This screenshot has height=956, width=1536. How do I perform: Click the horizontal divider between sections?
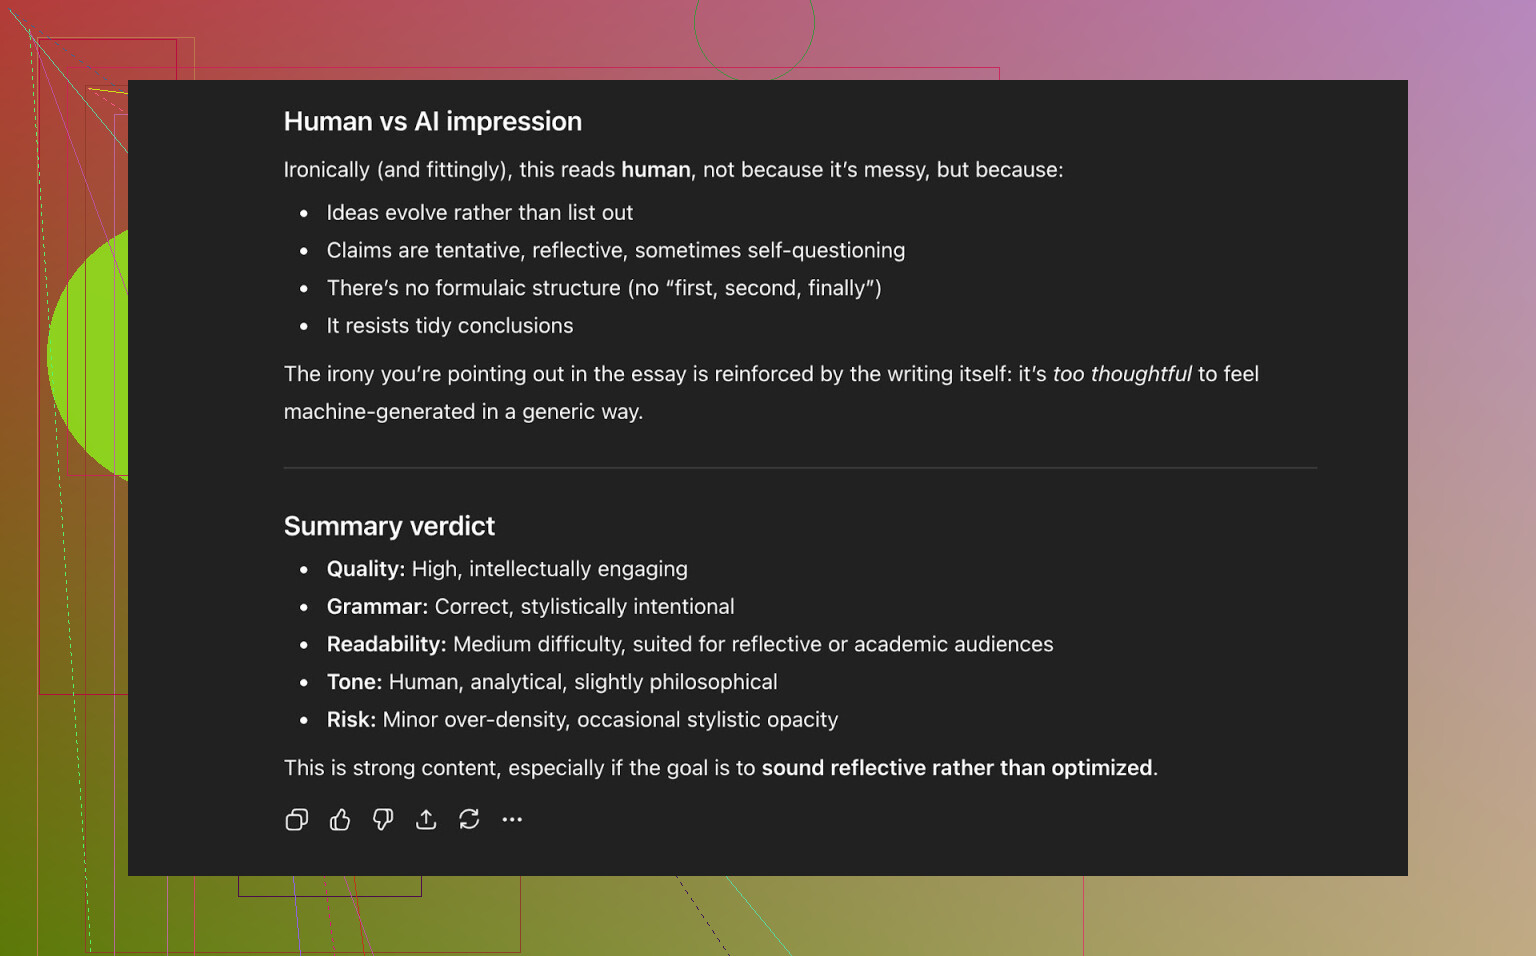click(800, 468)
